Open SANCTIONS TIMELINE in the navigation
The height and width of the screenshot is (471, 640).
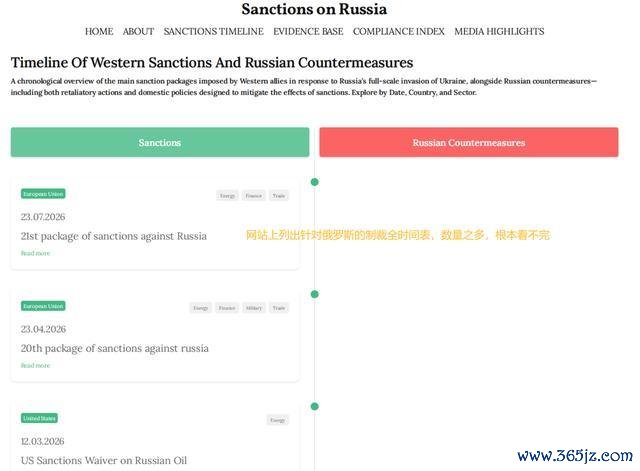pyautogui.click(x=213, y=31)
